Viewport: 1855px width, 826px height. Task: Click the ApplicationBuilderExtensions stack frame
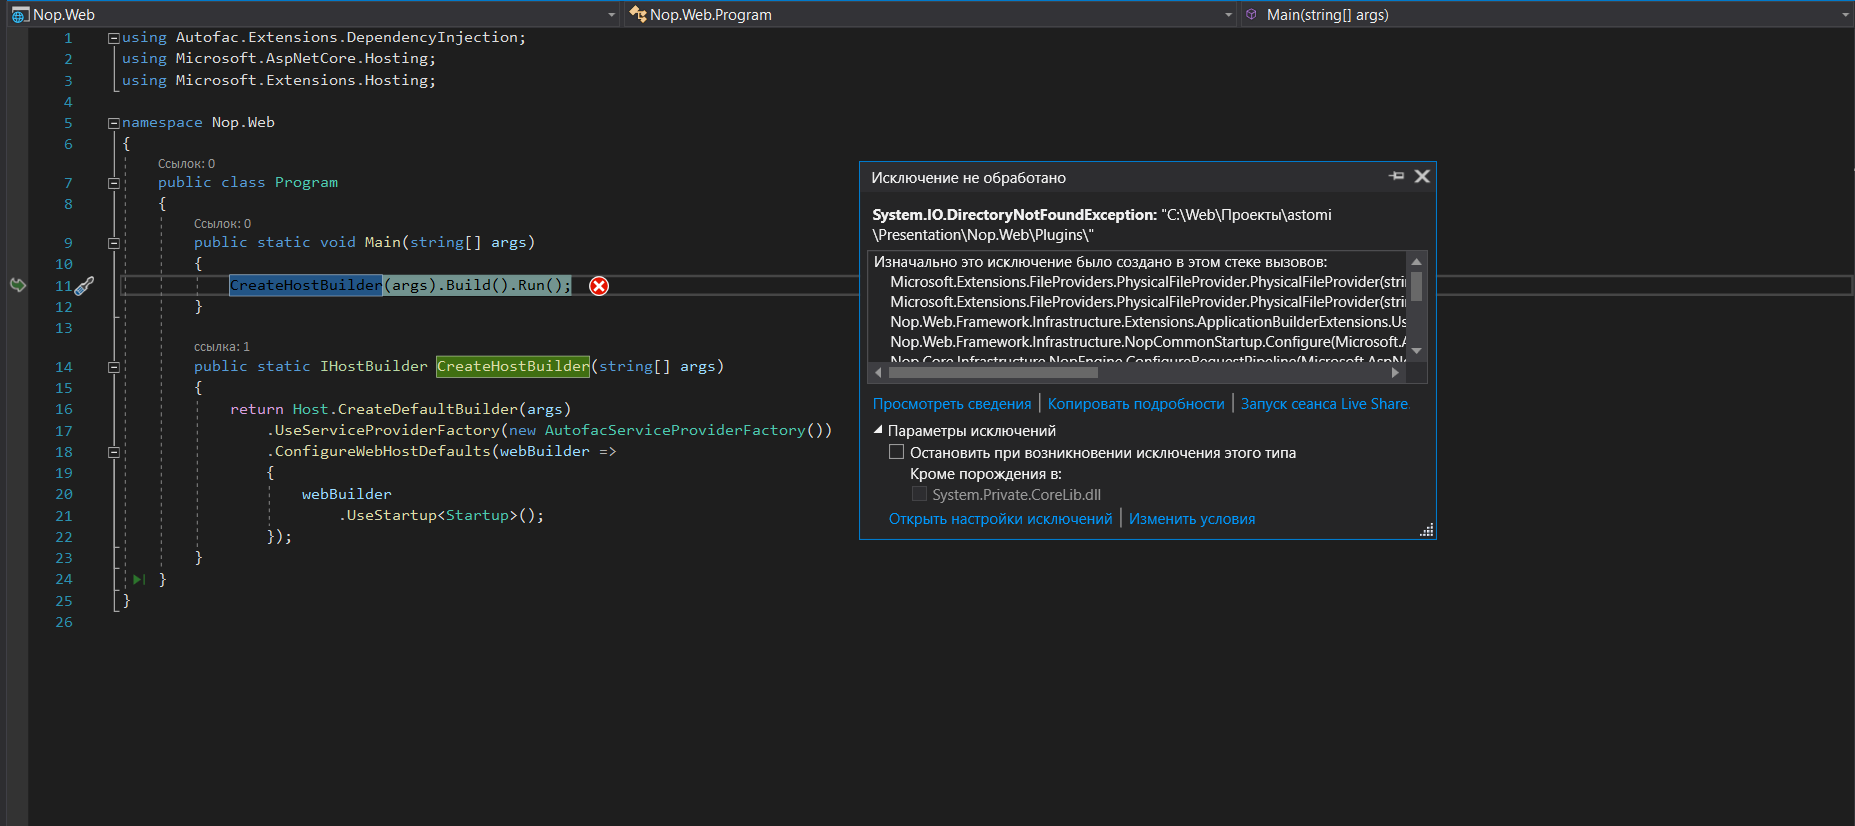coord(1148,322)
